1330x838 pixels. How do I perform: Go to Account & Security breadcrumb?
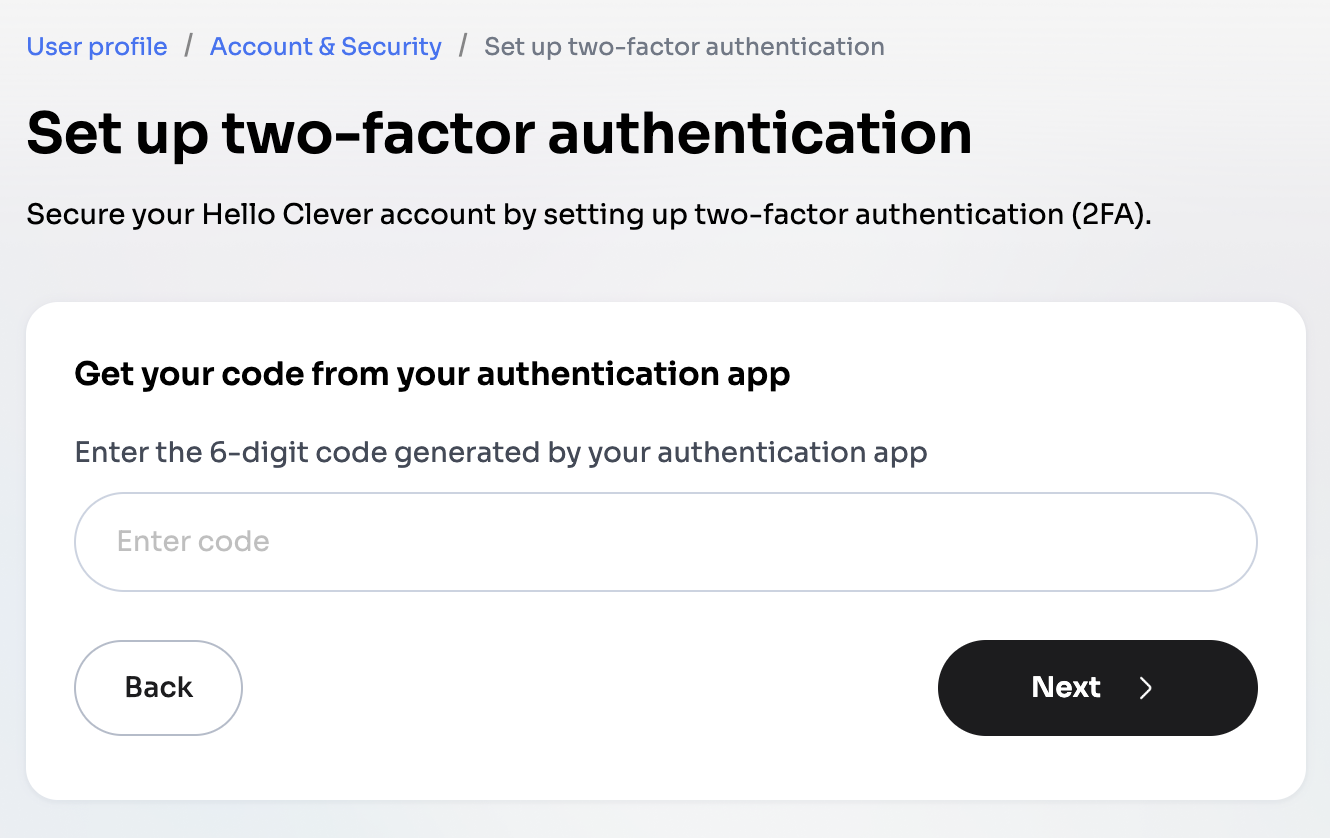[x=325, y=47]
